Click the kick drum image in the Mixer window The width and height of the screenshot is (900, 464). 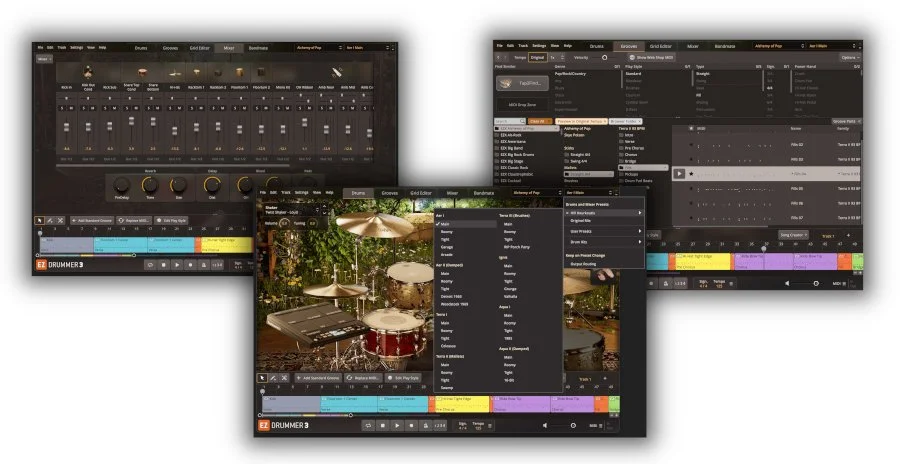point(88,72)
